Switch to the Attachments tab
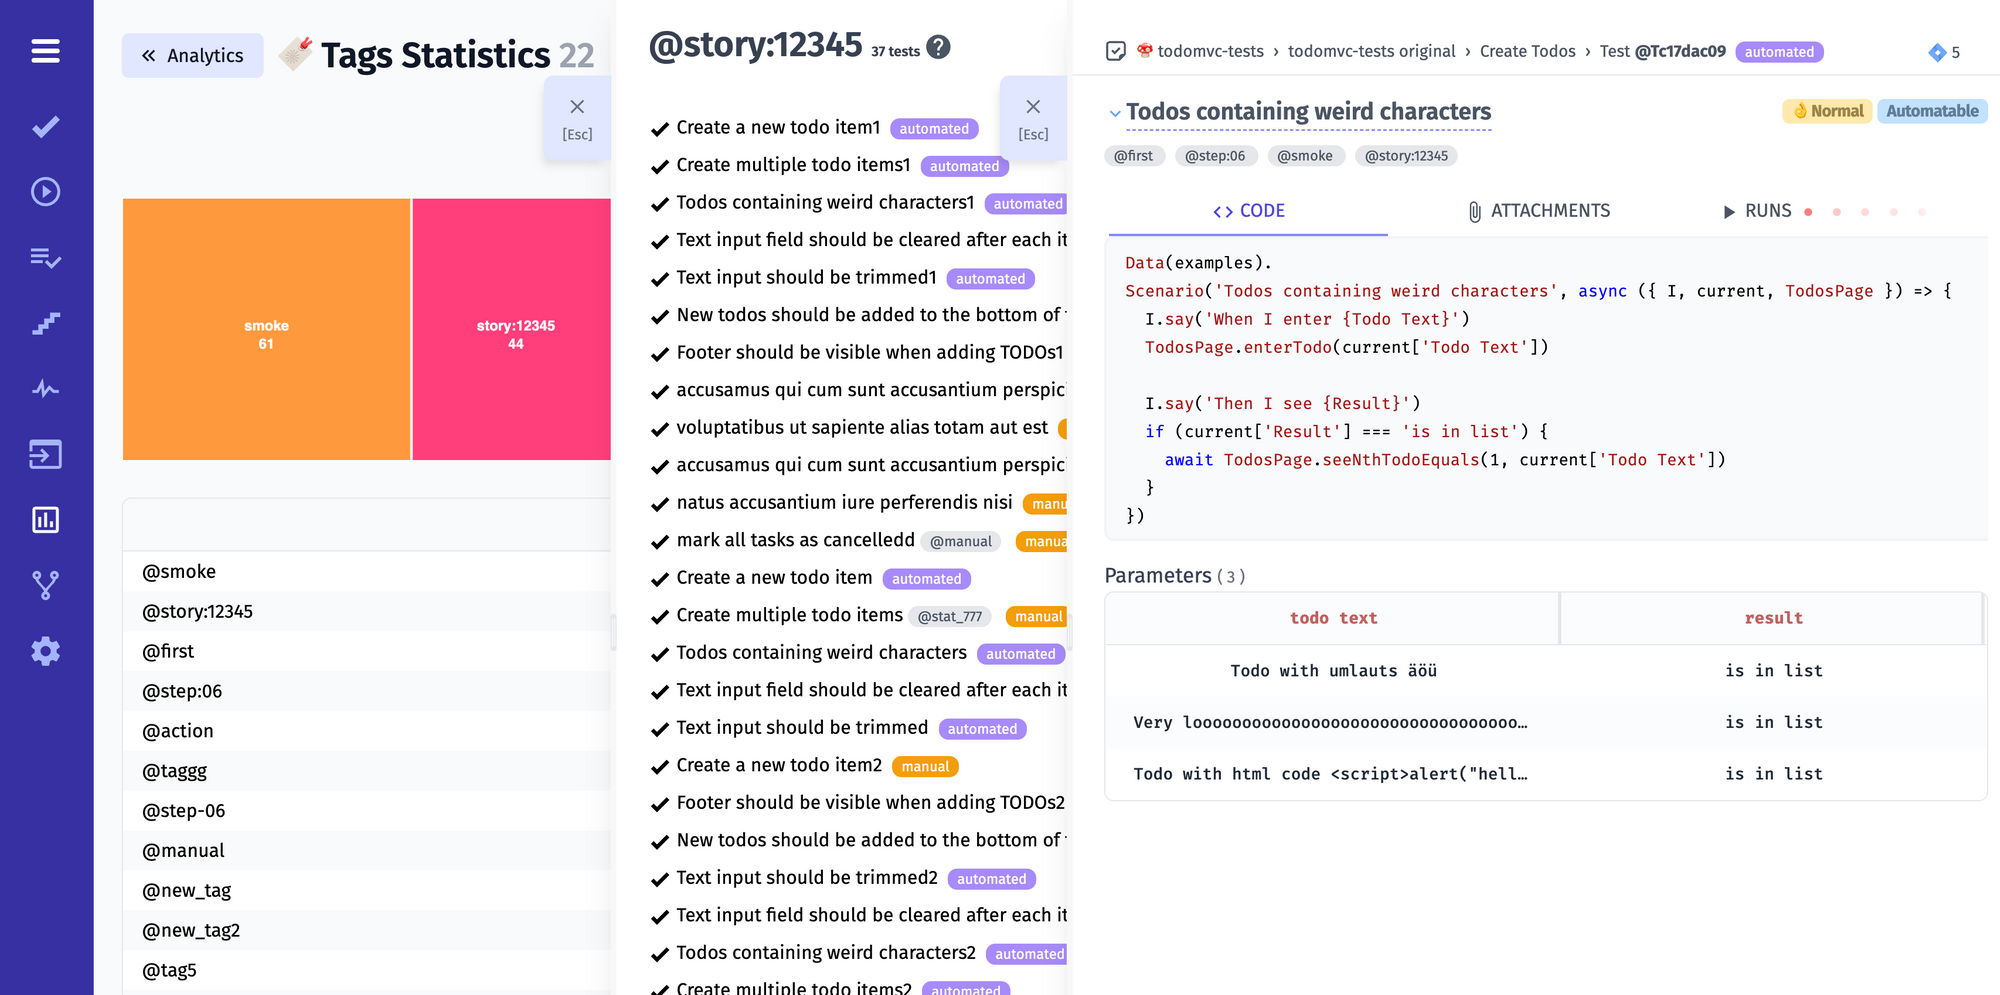The height and width of the screenshot is (995, 2000). pyautogui.click(x=1539, y=211)
